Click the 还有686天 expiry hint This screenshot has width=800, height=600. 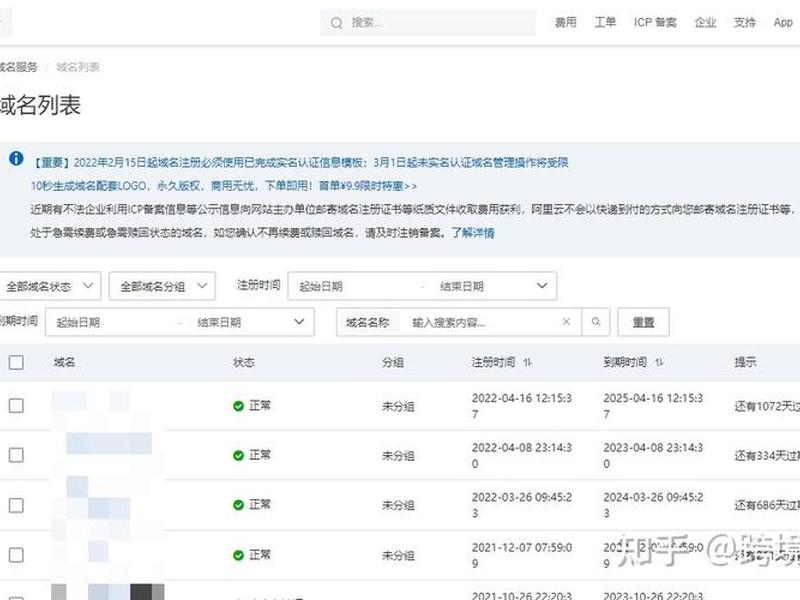pyautogui.click(x=767, y=505)
